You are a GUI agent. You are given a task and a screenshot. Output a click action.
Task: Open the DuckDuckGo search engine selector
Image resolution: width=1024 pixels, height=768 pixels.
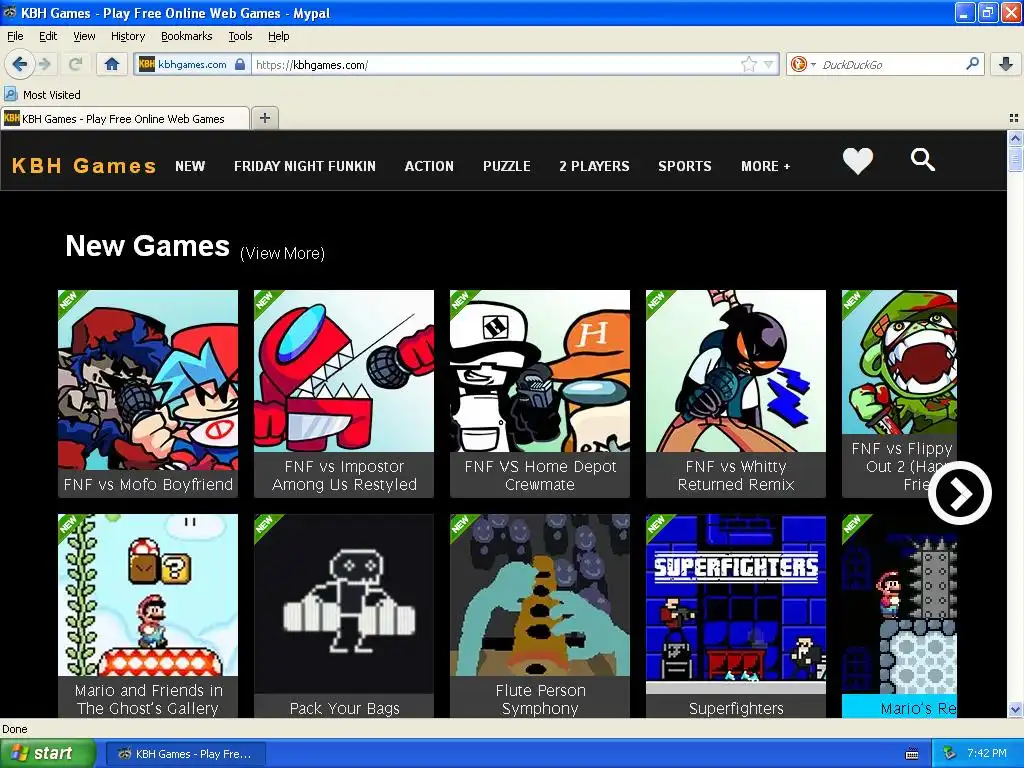tap(803, 64)
